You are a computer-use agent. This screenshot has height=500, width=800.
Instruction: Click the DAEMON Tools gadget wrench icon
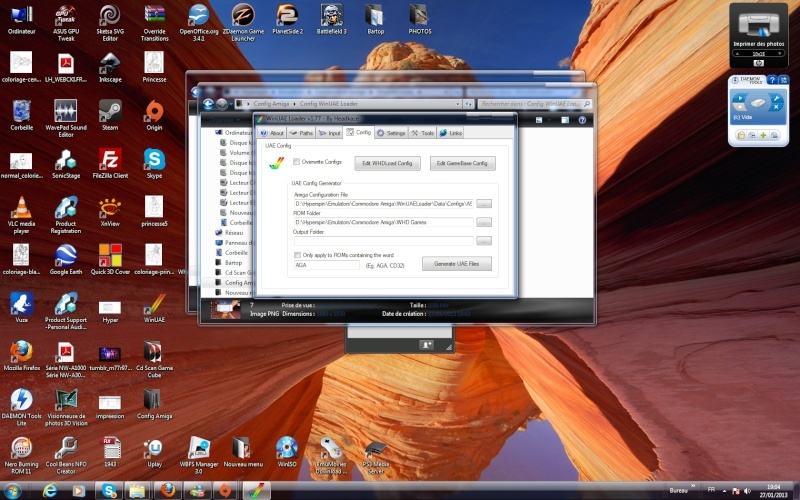coord(776,98)
